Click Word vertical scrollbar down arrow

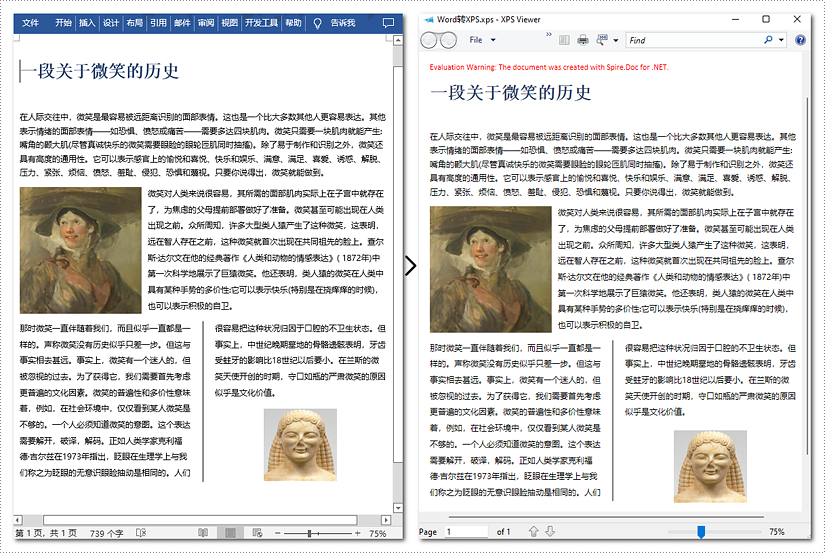pyautogui.click(x=398, y=508)
